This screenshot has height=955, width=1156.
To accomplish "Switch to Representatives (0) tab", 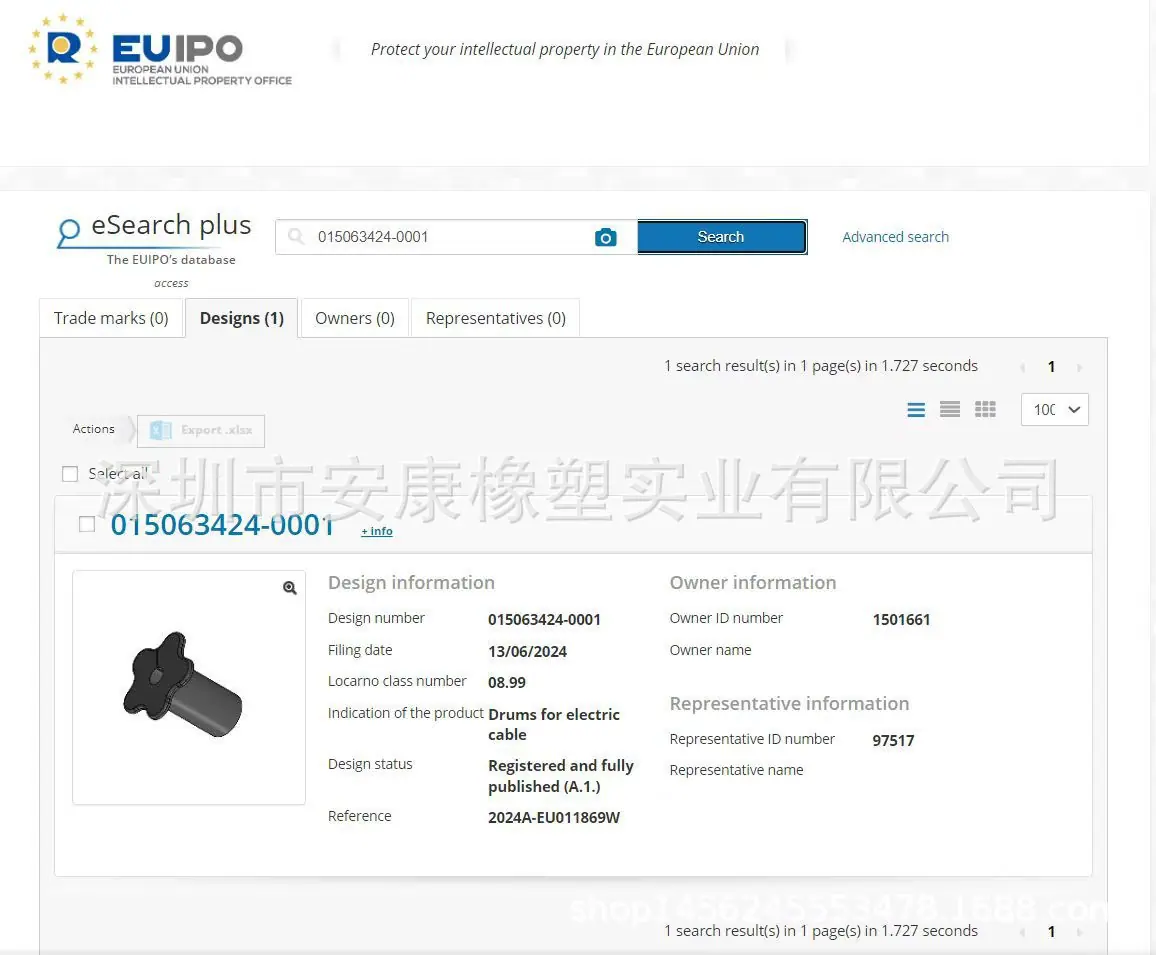I will click(x=495, y=318).
